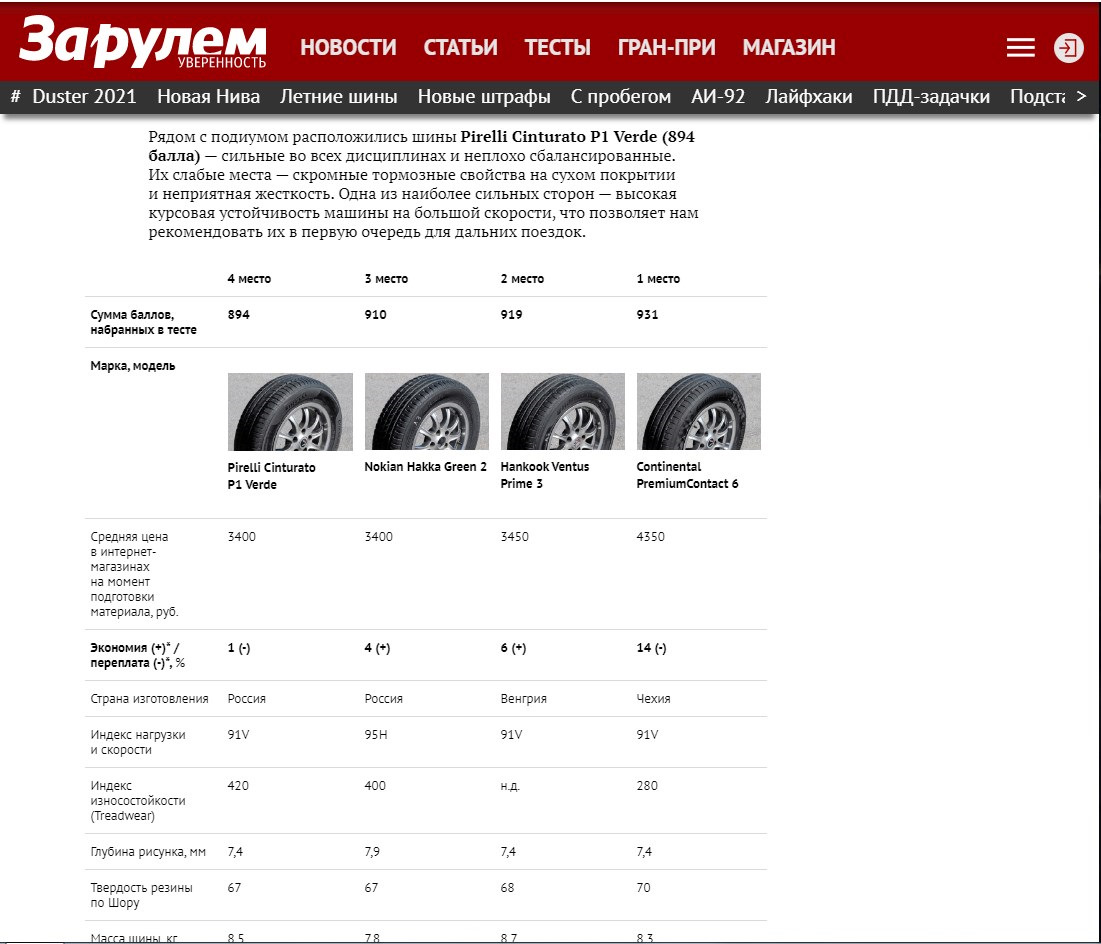Click the Continental PremiumContact 6 tire photo
The width and height of the screenshot is (1101, 944).
(699, 412)
